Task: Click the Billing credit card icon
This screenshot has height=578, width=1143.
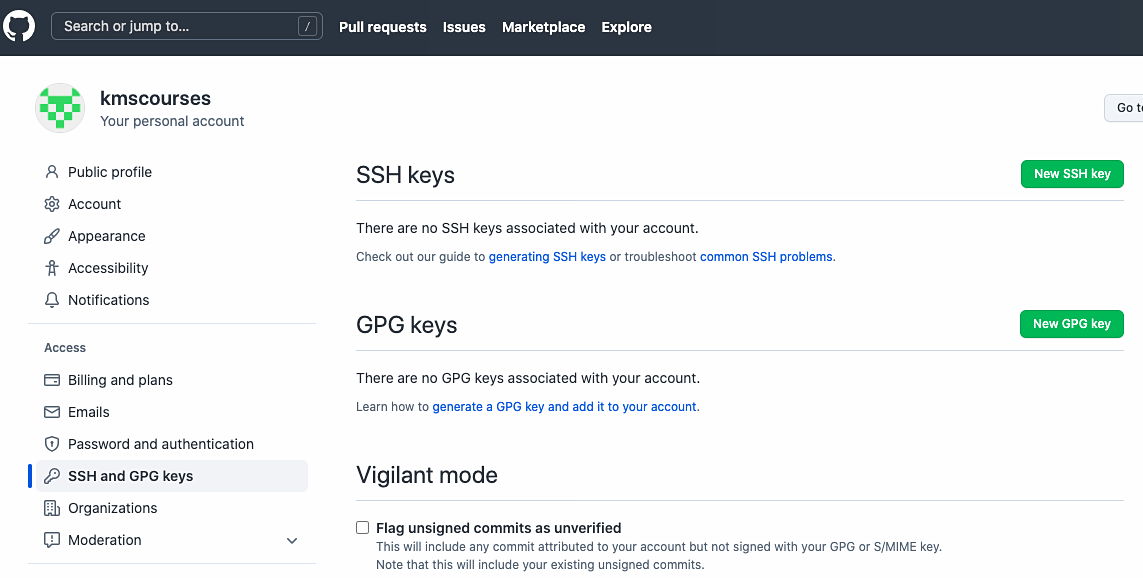Action: click(x=51, y=380)
